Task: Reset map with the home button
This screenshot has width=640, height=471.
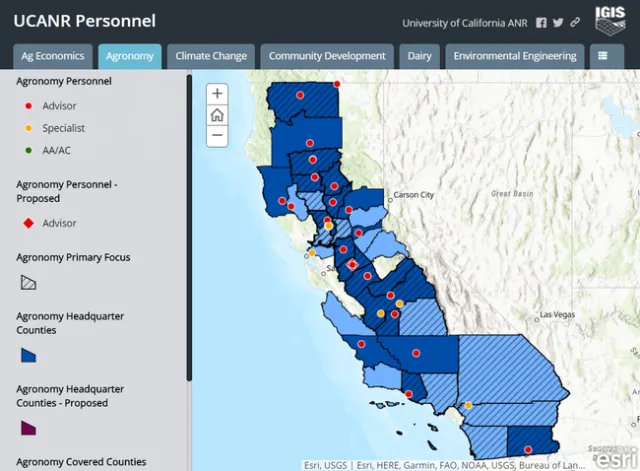Action: (217, 115)
